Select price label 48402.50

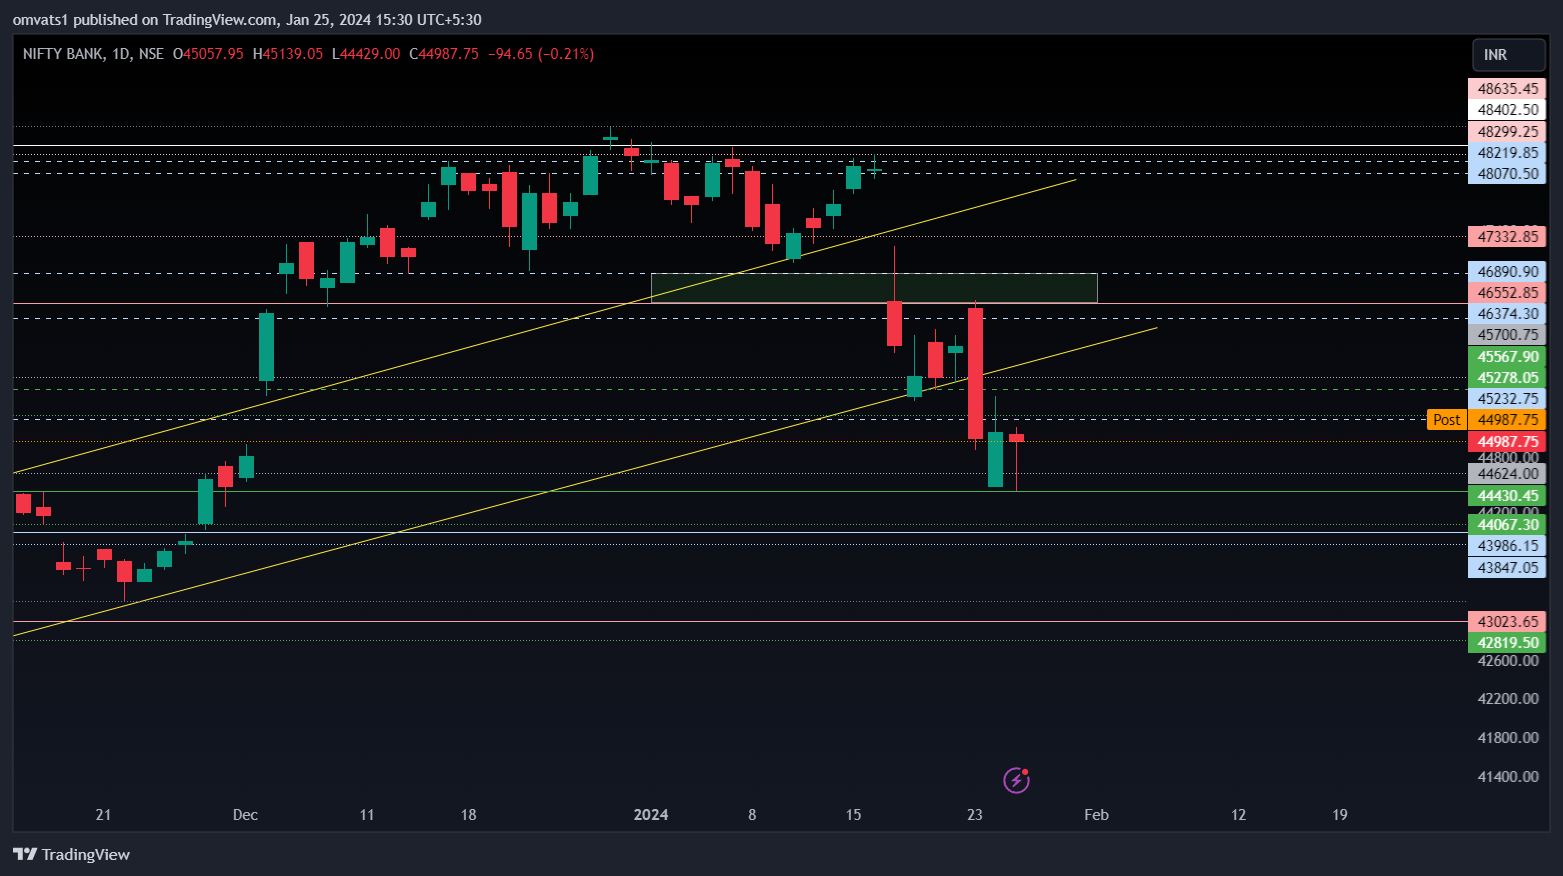click(x=1507, y=110)
